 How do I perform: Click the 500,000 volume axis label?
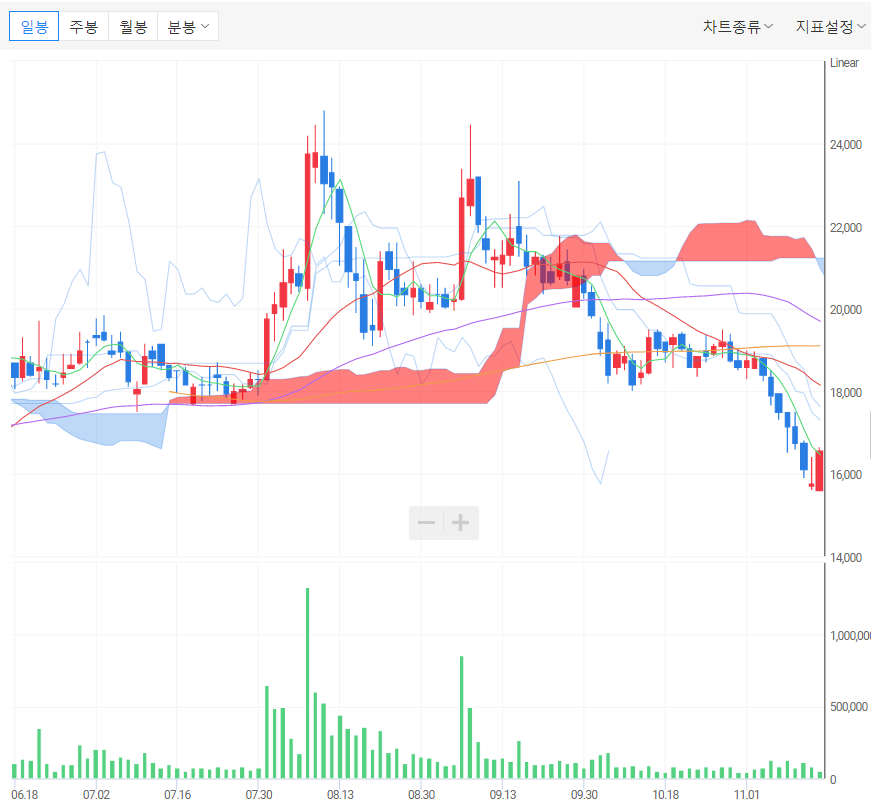point(849,707)
